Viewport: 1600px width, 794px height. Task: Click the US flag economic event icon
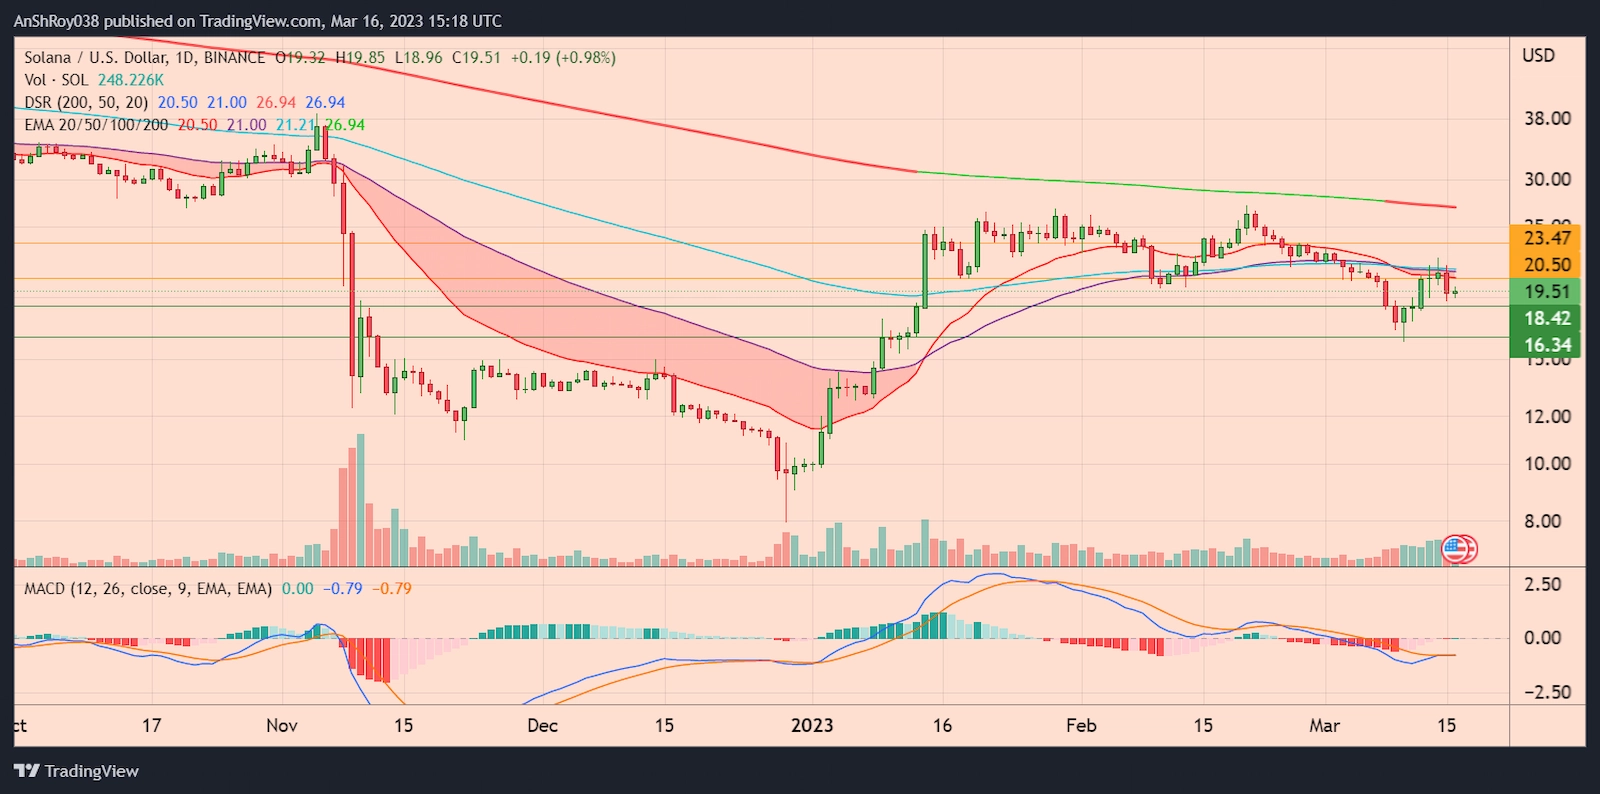point(1455,548)
